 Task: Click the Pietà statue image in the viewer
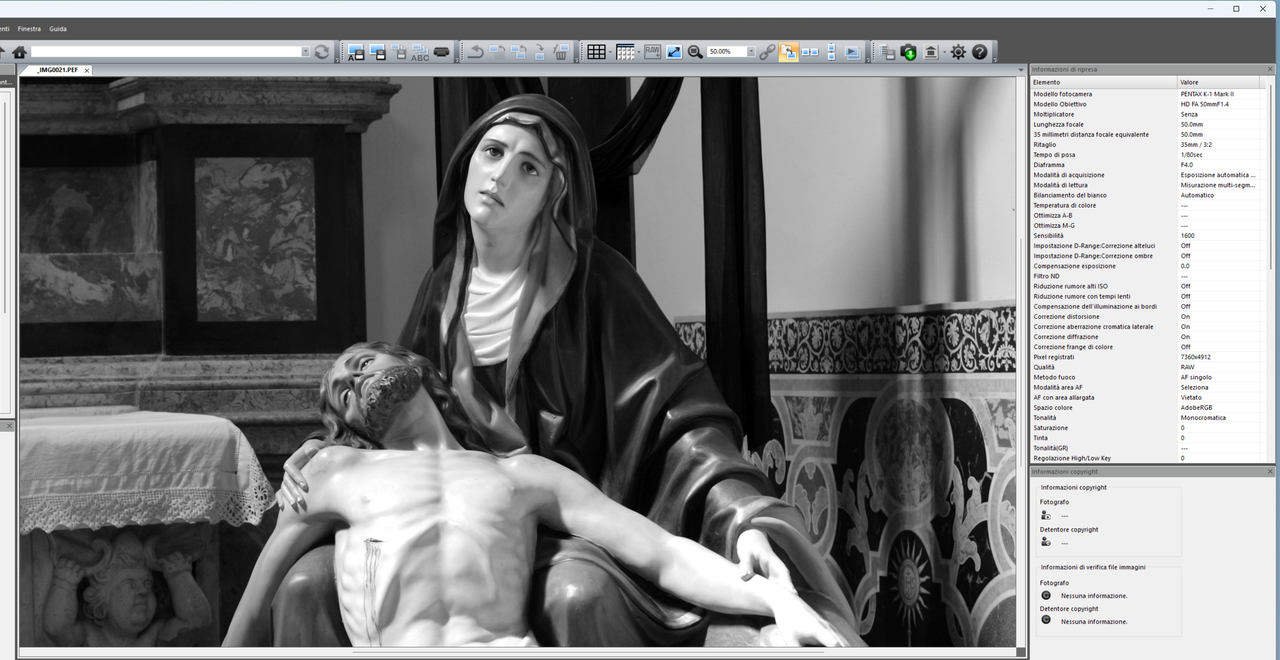tap(518, 360)
